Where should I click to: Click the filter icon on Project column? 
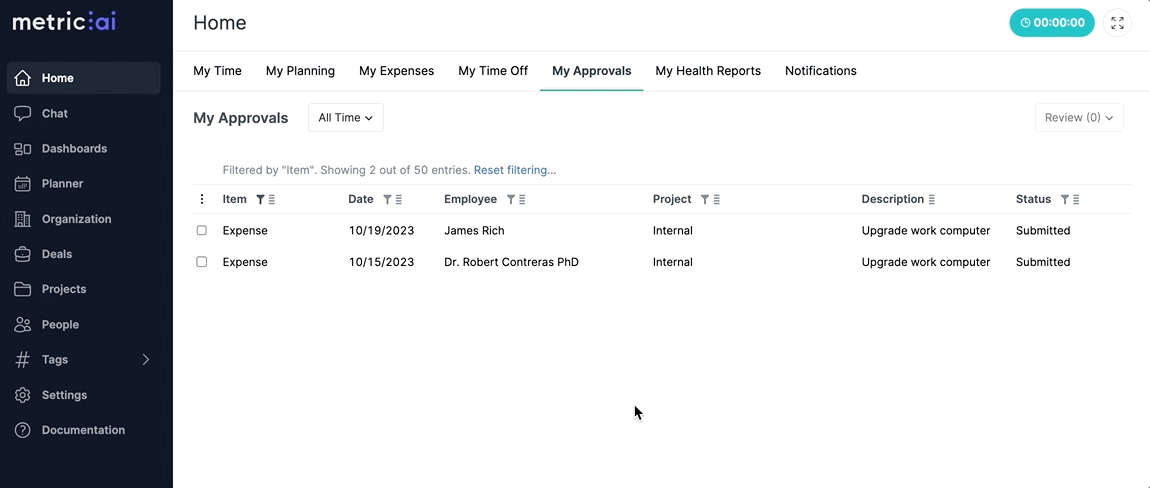click(x=705, y=200)
